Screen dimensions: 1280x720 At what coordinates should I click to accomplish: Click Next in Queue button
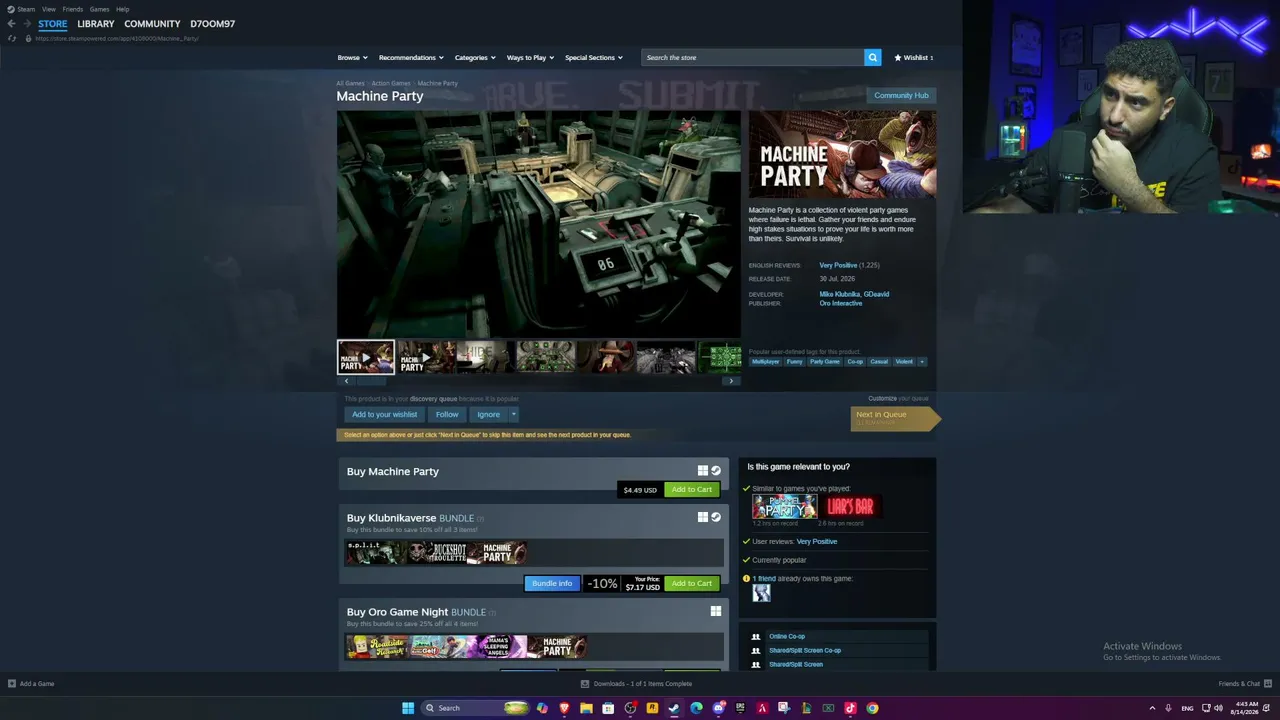pos(895,418)
